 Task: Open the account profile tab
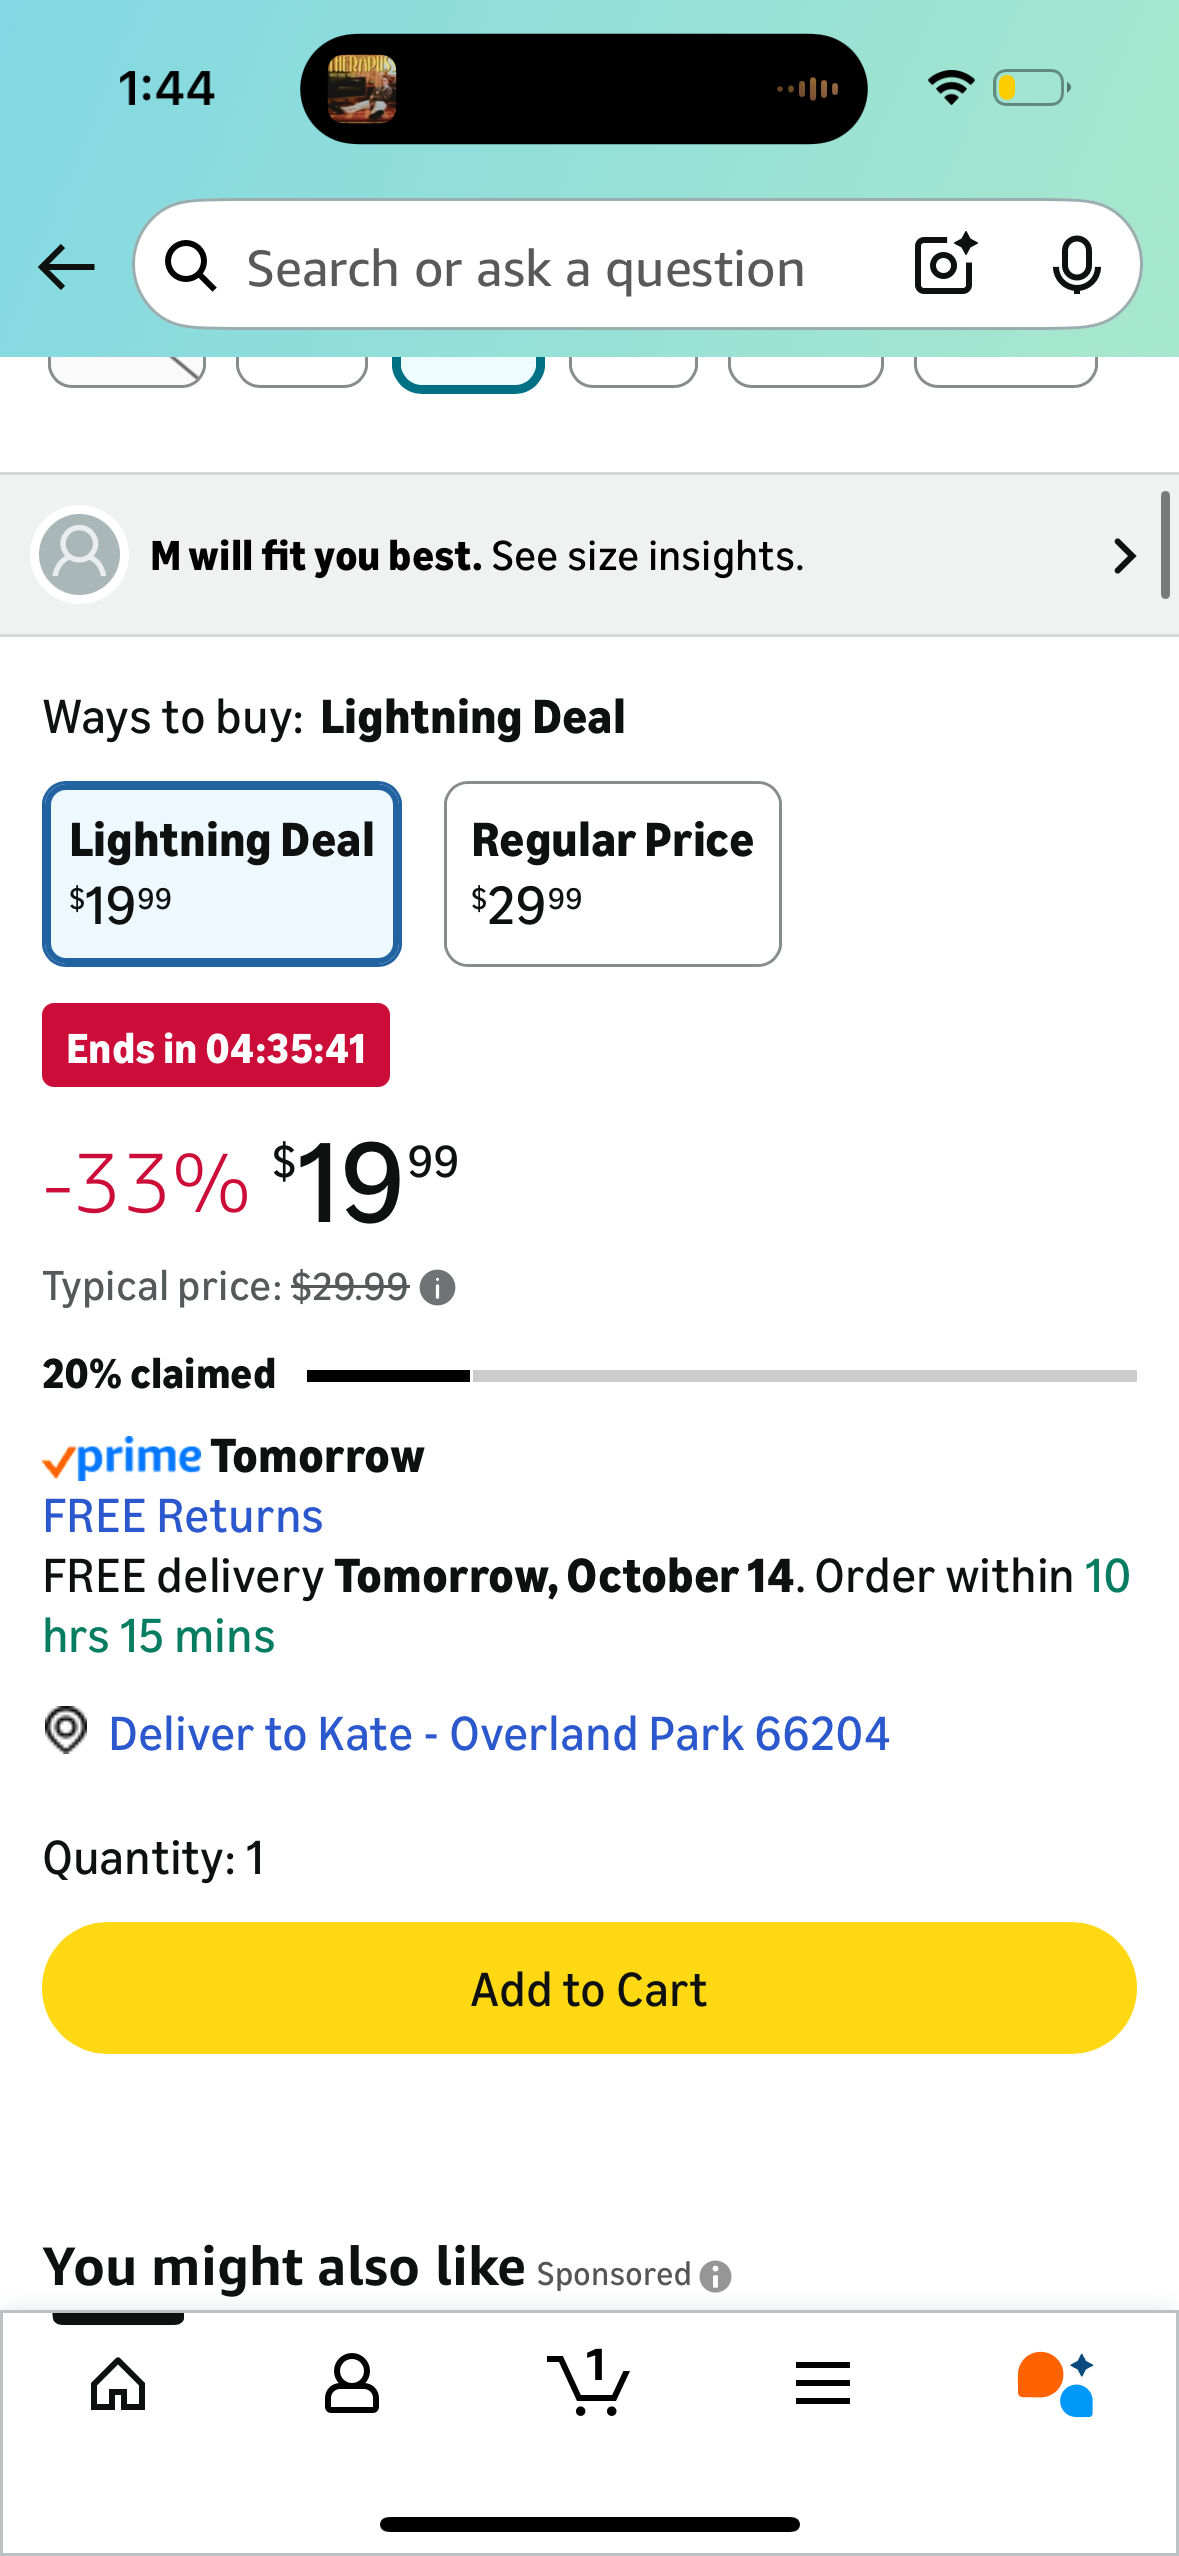[x=352, y=2384]
